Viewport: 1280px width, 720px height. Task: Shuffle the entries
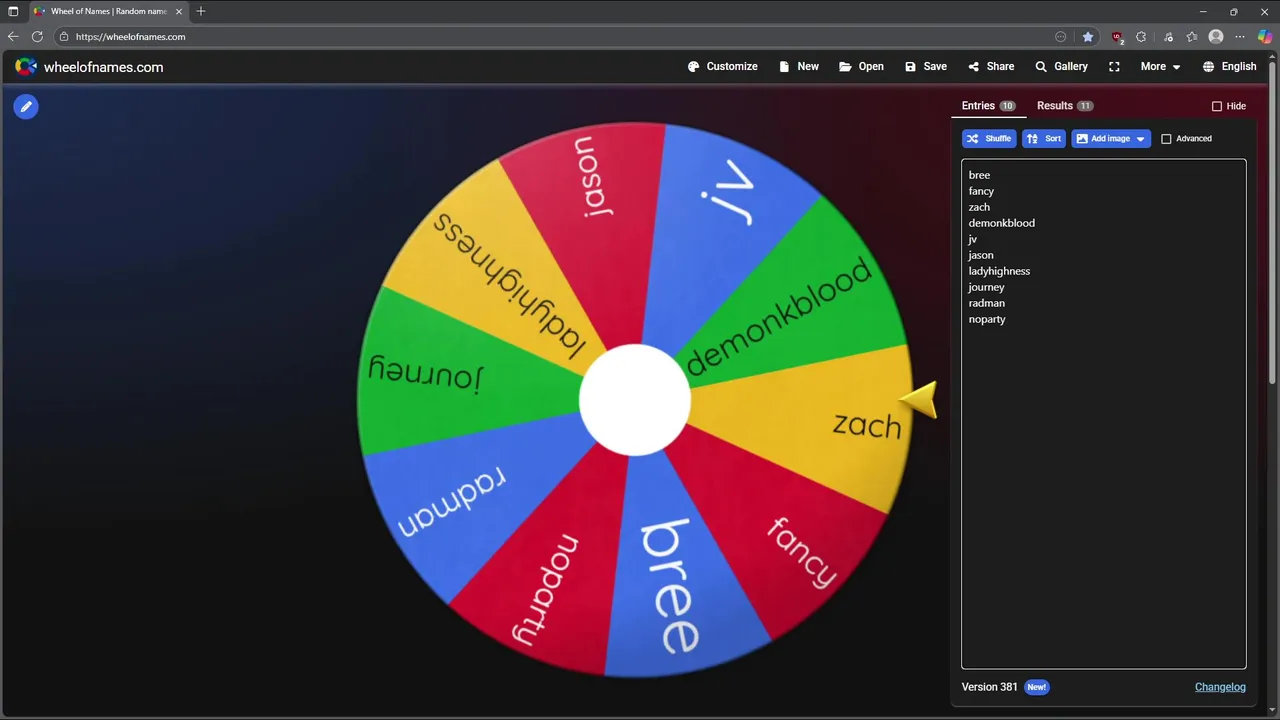tap(989, 139)
